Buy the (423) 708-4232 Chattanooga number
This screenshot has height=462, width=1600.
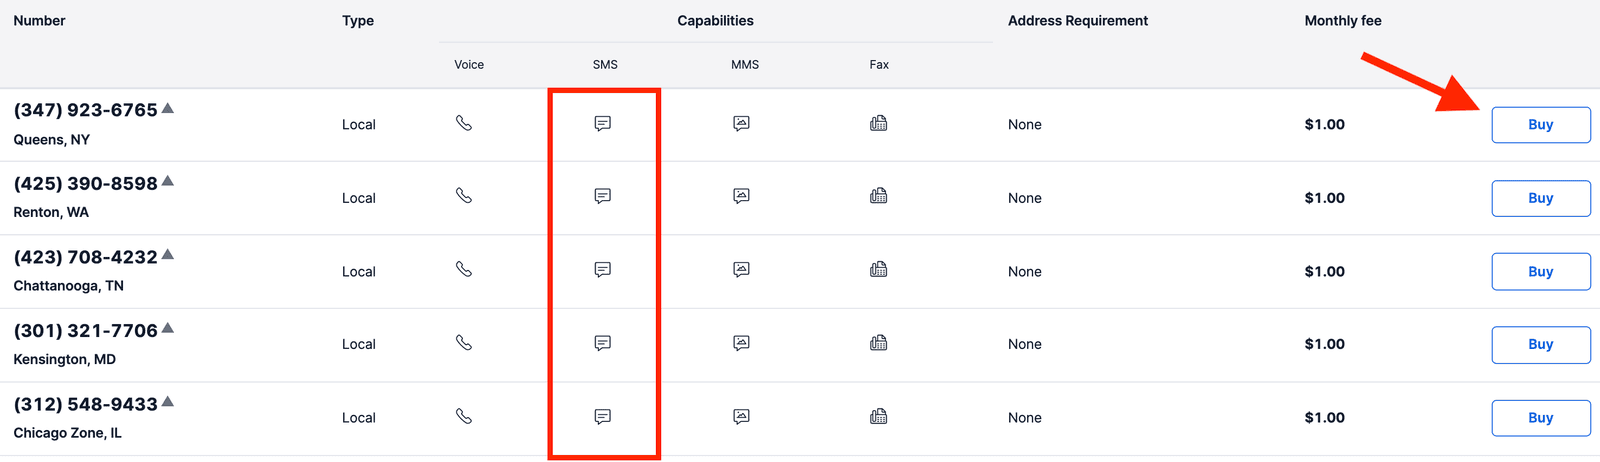tap(1540, 271)
